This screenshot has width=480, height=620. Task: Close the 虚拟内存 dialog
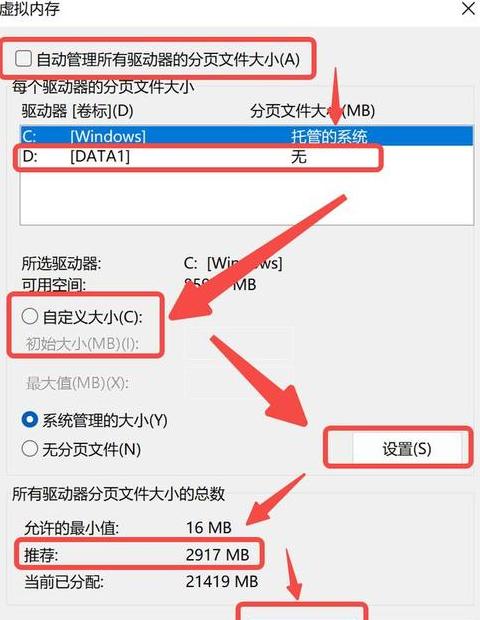coord(469,8)
